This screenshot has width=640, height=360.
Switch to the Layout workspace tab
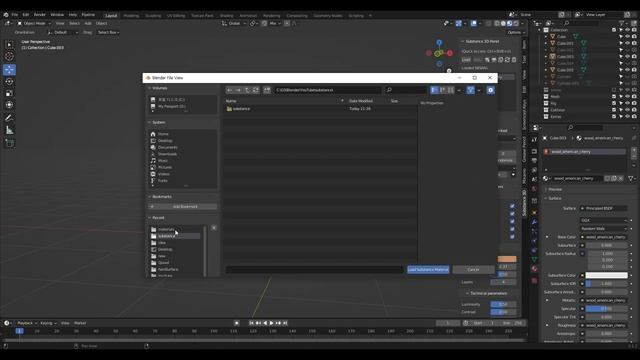click(111, 16)
